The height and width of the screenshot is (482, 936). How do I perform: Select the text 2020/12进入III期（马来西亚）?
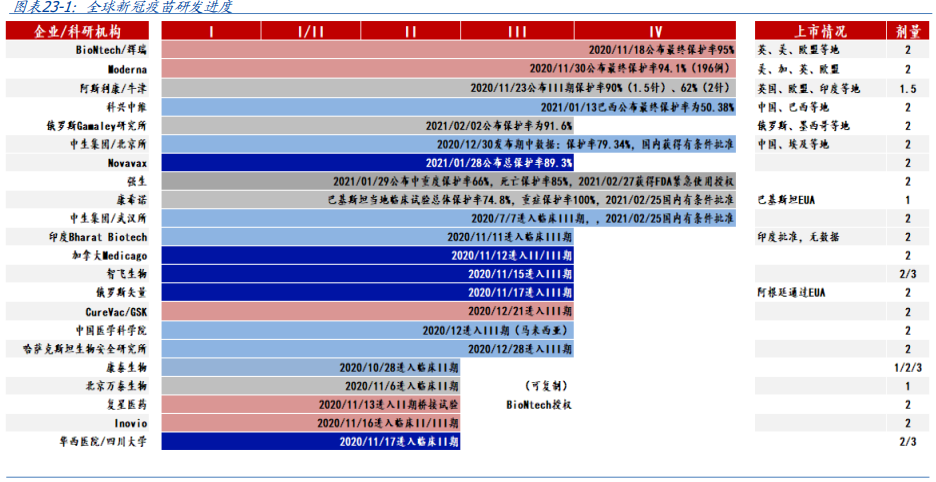pyautogui.click(x=495, y=330)
